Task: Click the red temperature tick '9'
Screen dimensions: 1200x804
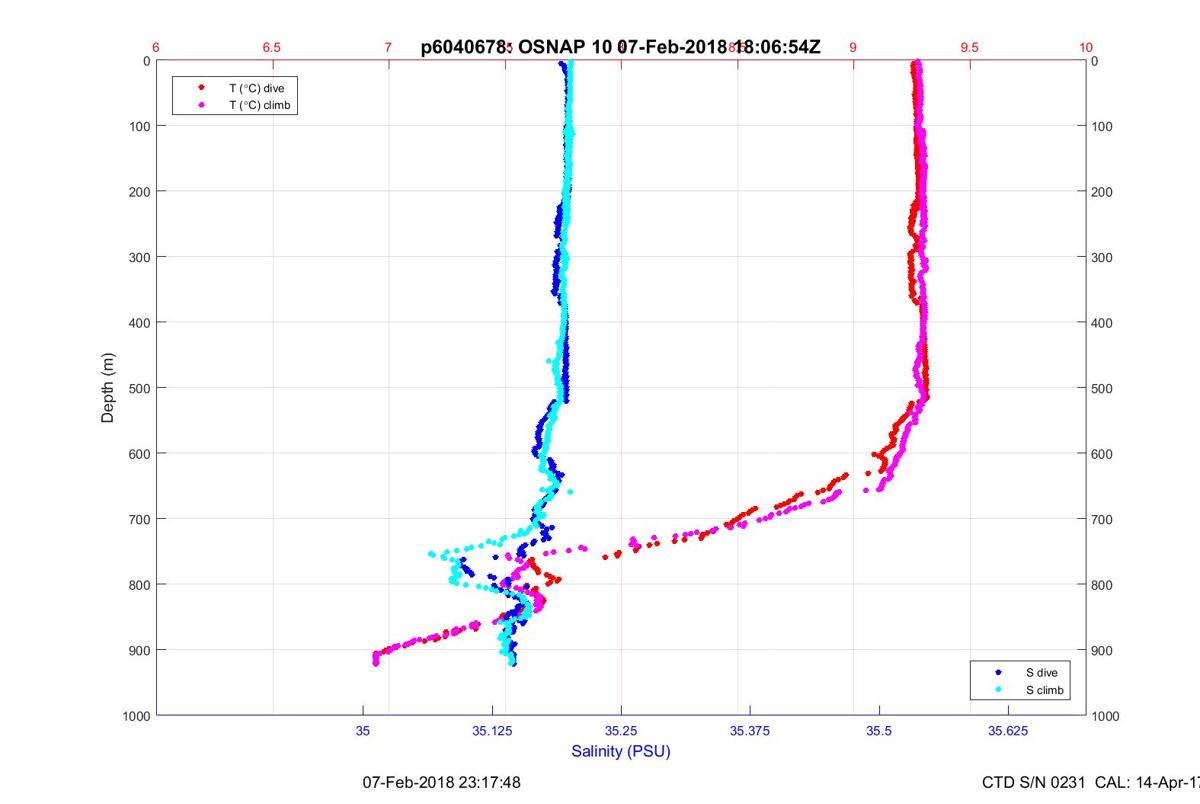Action: click(853, 47)
